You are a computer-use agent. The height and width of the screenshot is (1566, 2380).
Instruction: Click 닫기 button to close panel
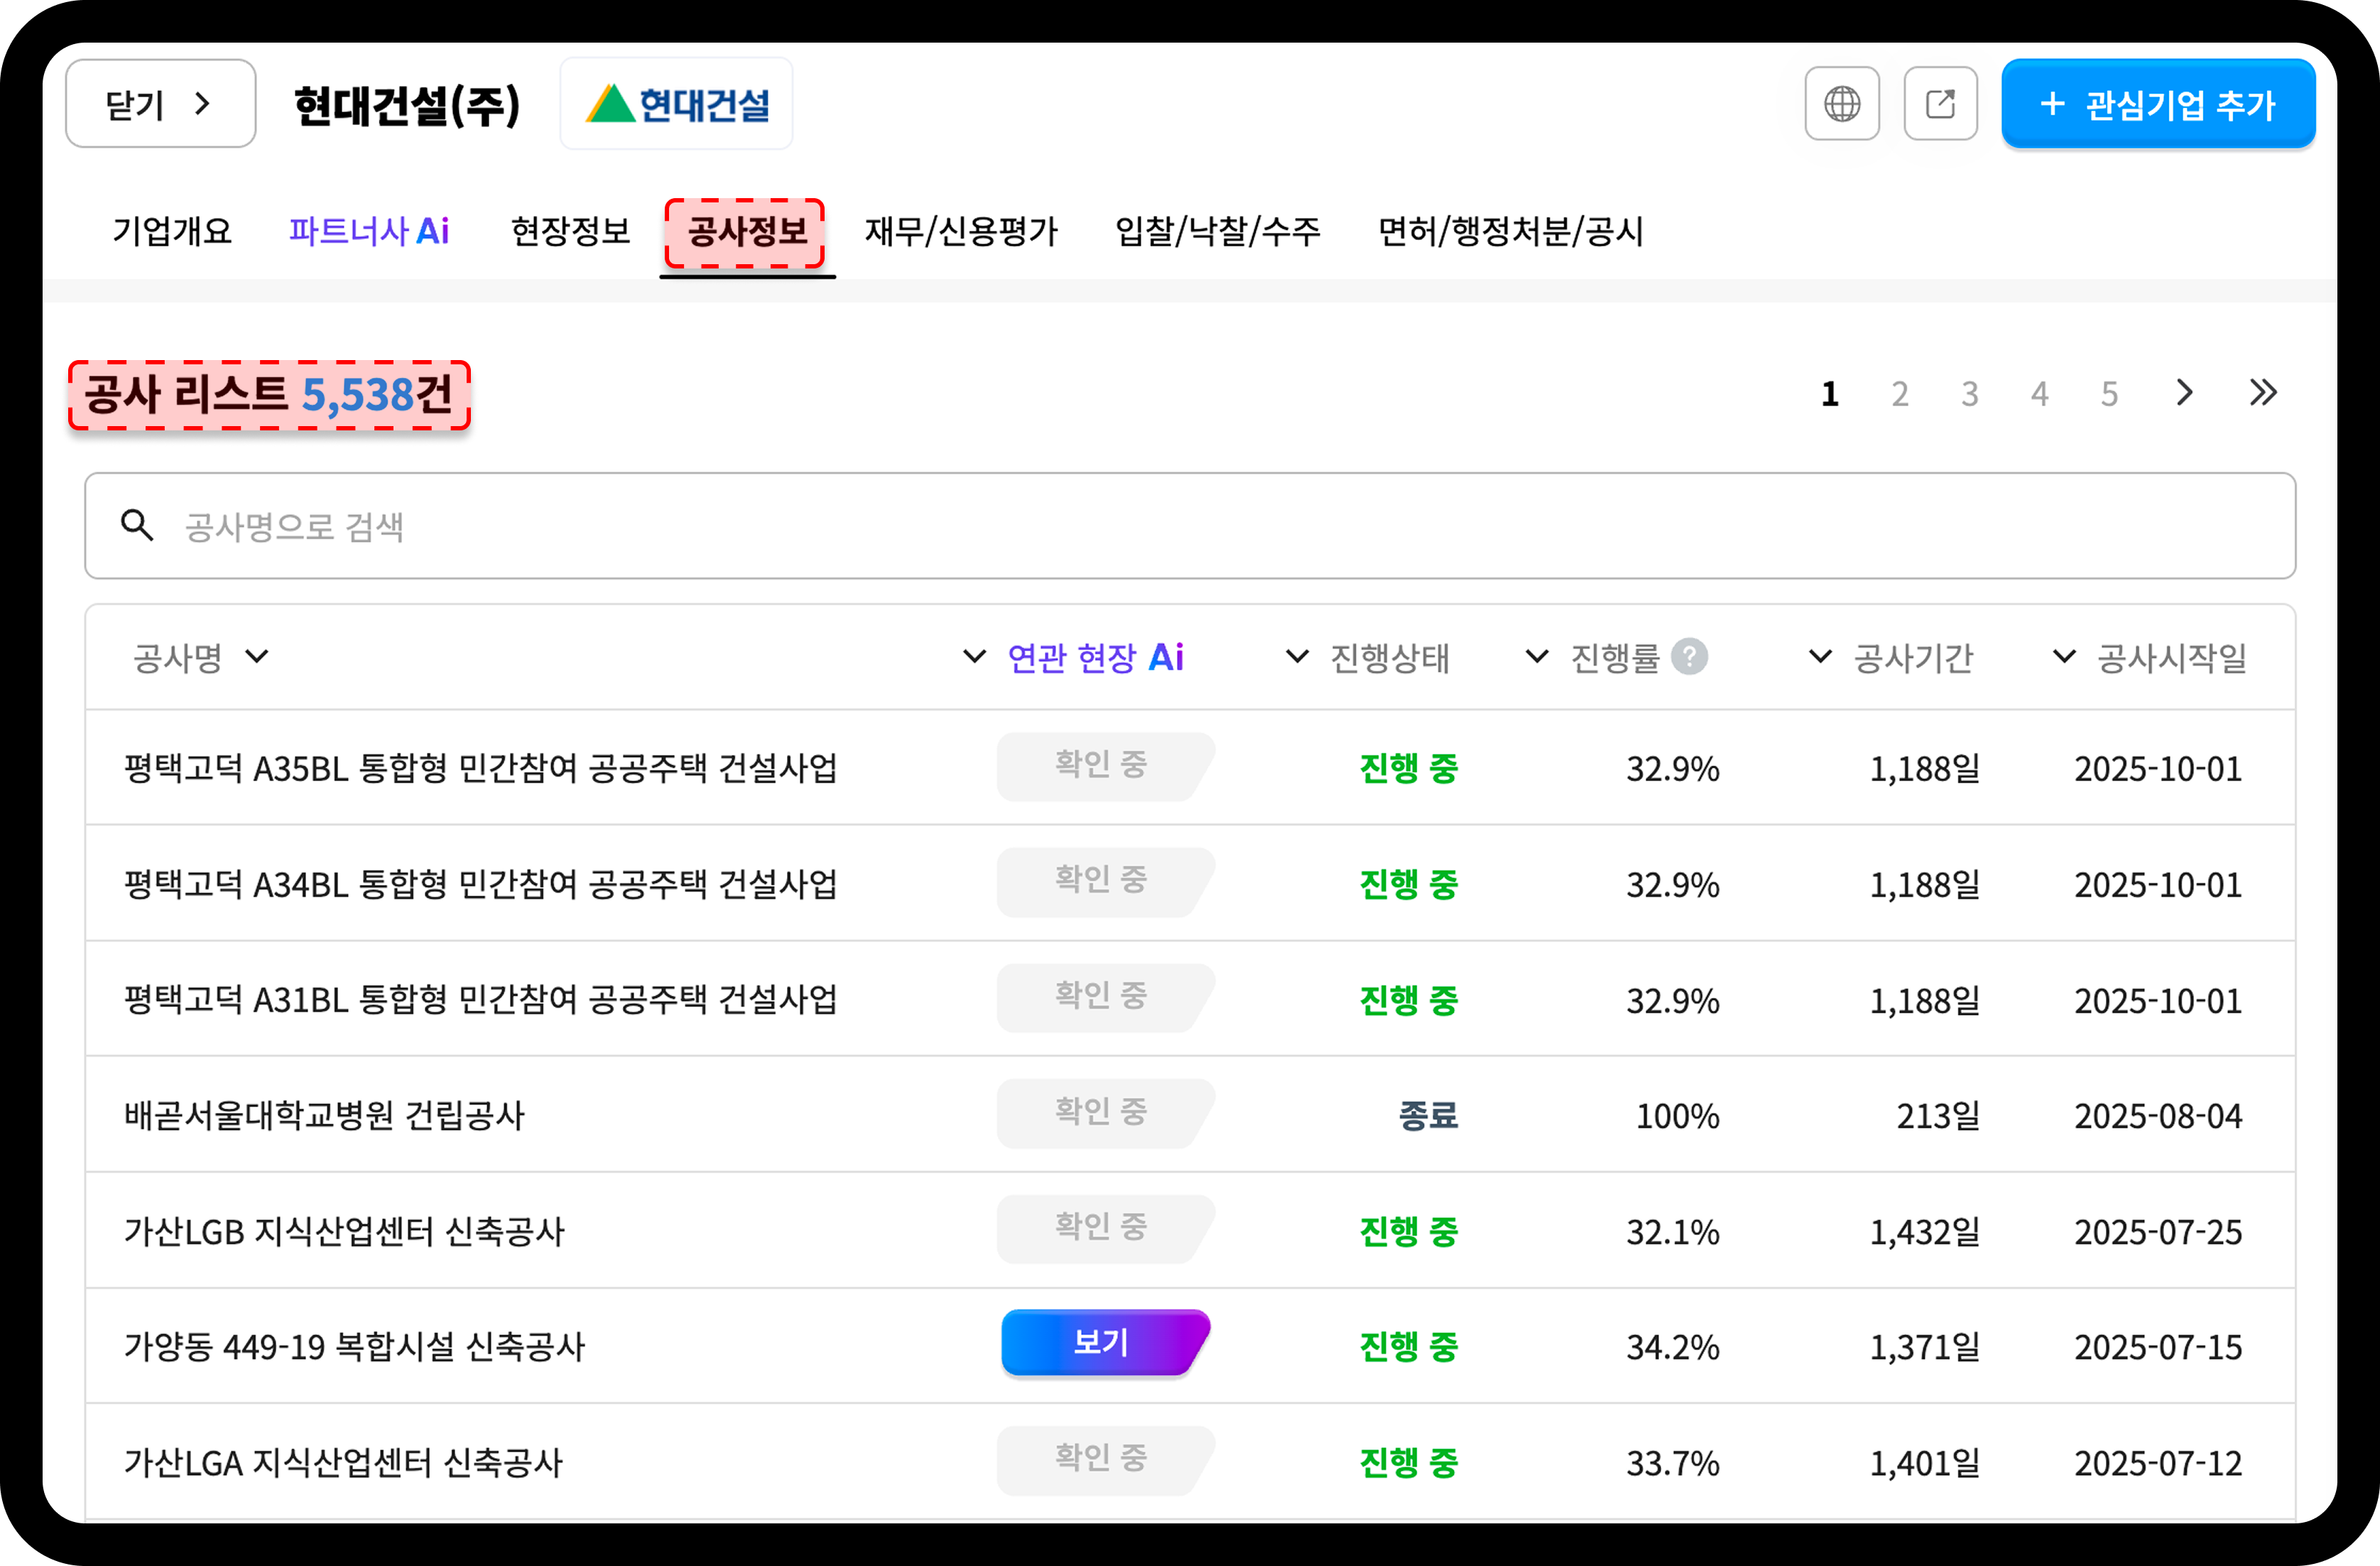click(160, 104)
